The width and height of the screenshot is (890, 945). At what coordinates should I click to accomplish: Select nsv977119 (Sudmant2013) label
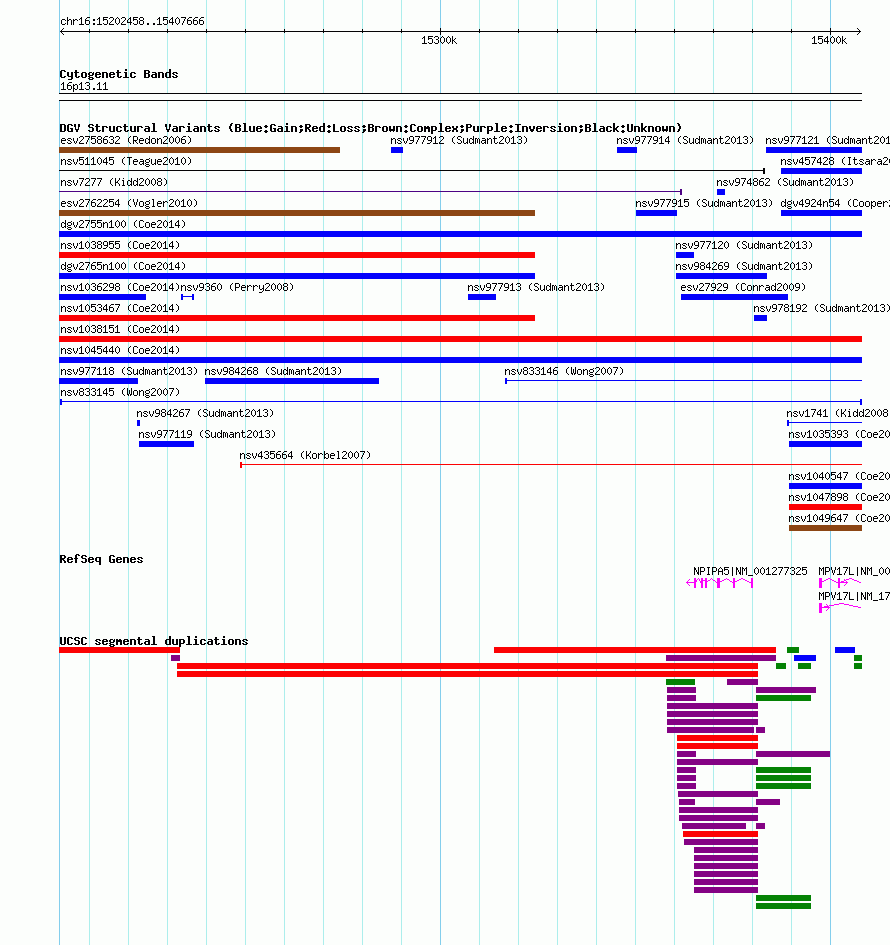click(x=207, y=435)
